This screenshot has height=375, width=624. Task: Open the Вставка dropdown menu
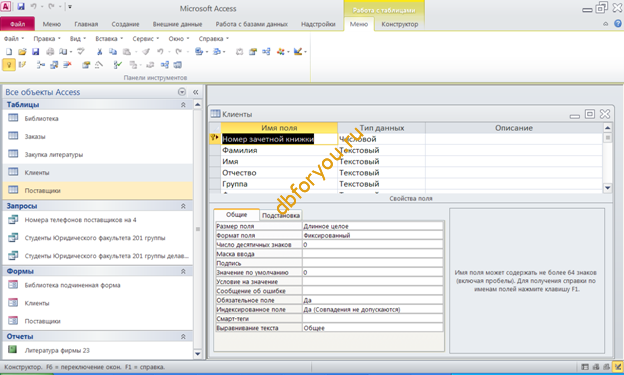click(x=109, y=39)
